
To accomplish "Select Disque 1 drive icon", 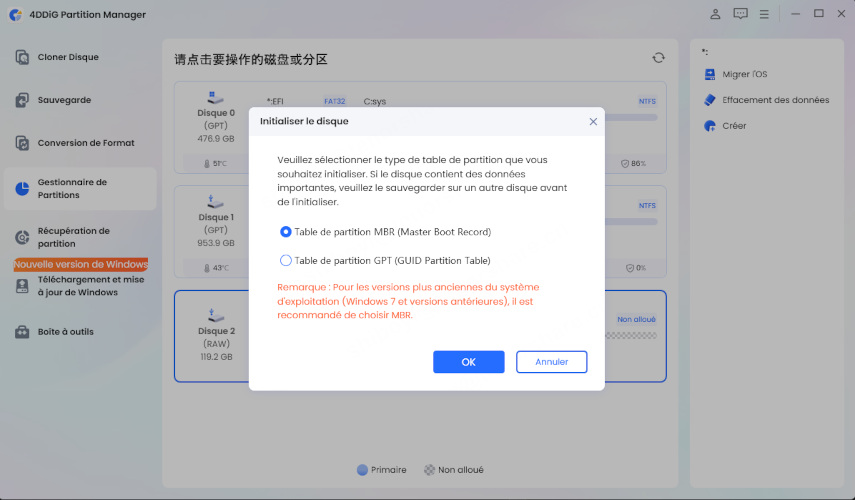I will (x=215, y=202).
